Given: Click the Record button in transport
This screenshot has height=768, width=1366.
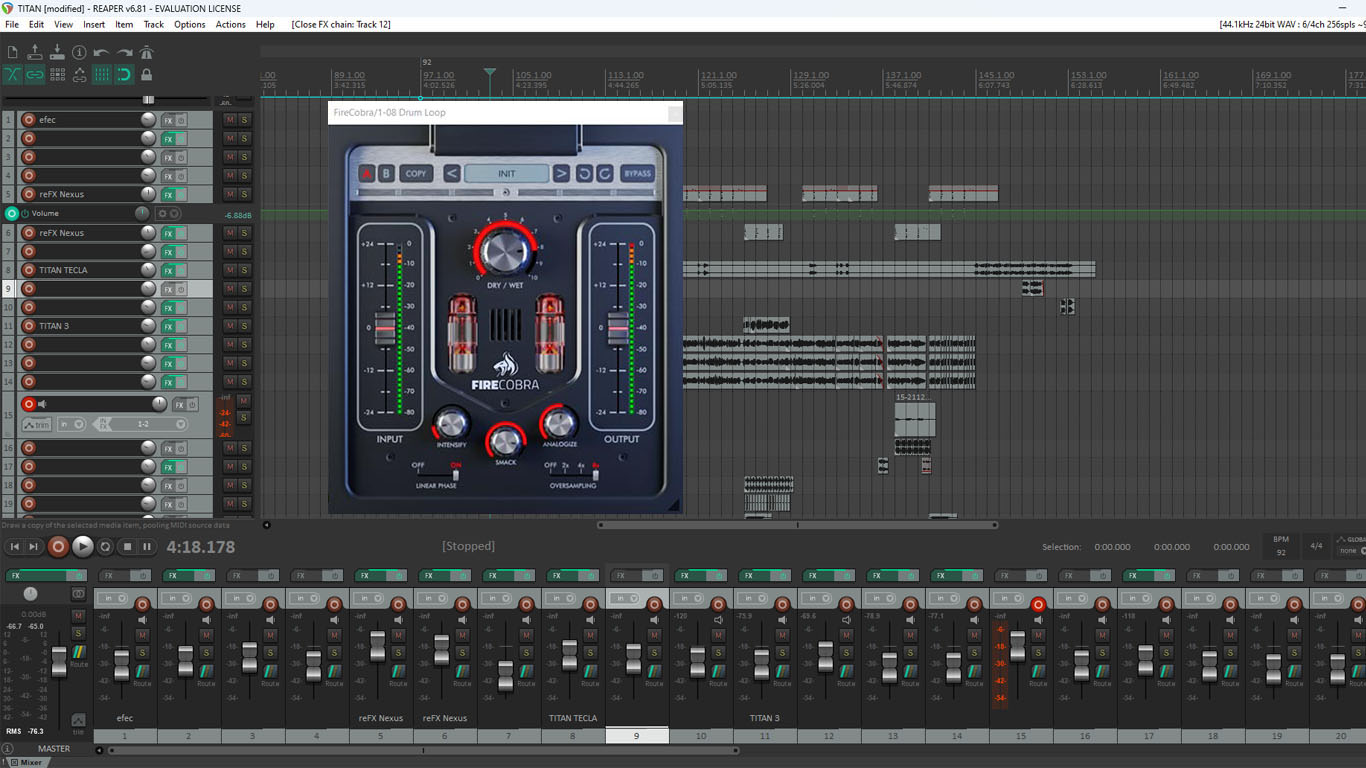Looking at the screenshot, I should 59,546.
